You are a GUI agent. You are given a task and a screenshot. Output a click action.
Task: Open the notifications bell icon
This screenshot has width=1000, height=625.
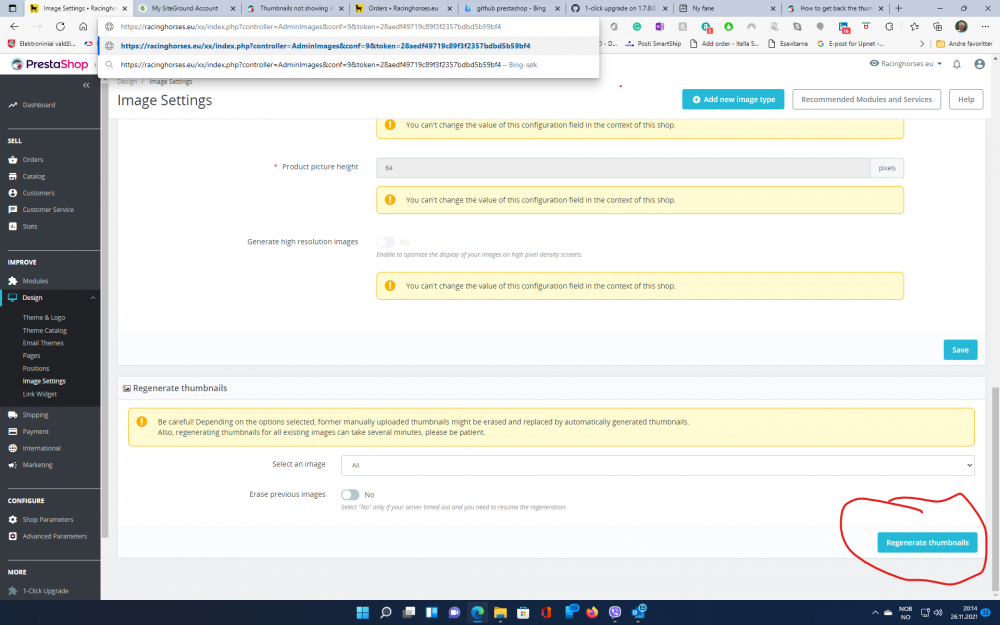(957, 64)
